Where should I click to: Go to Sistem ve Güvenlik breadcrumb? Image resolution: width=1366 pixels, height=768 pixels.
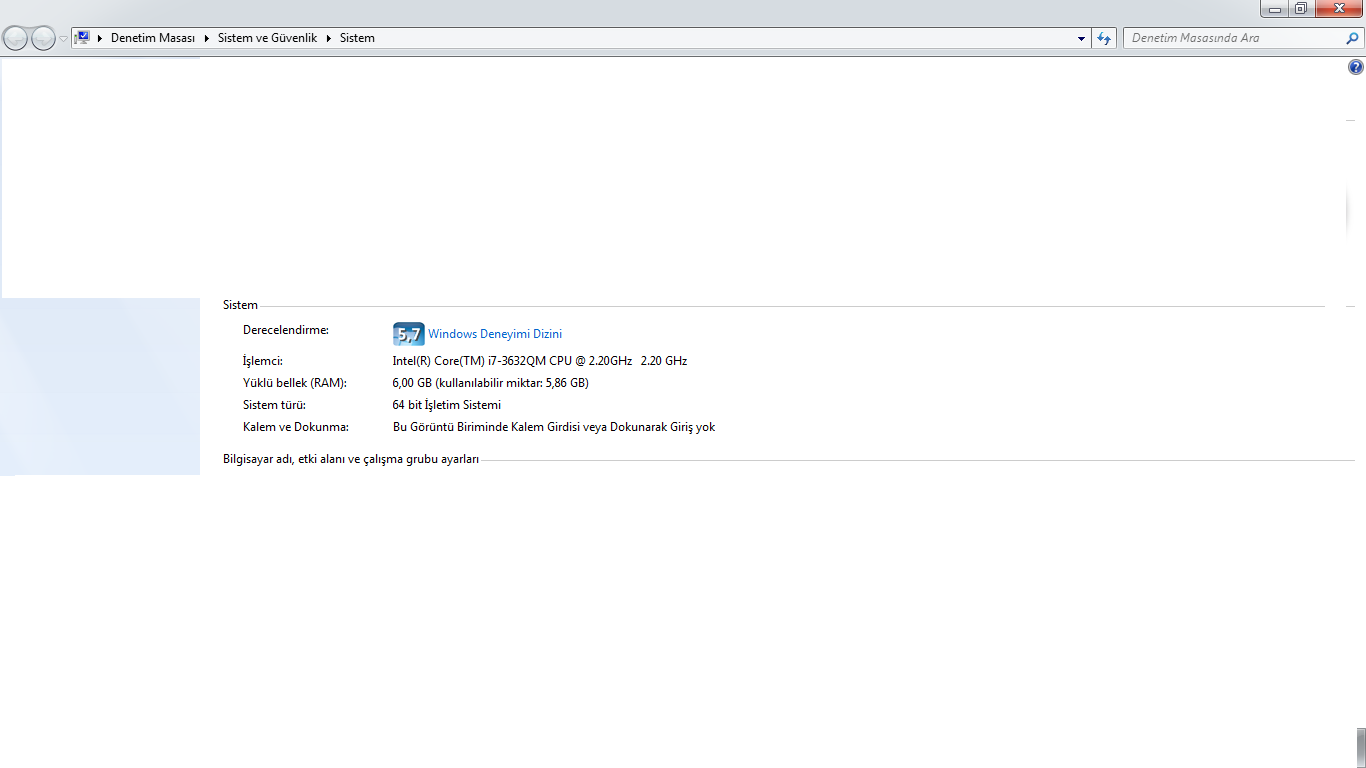267,38
